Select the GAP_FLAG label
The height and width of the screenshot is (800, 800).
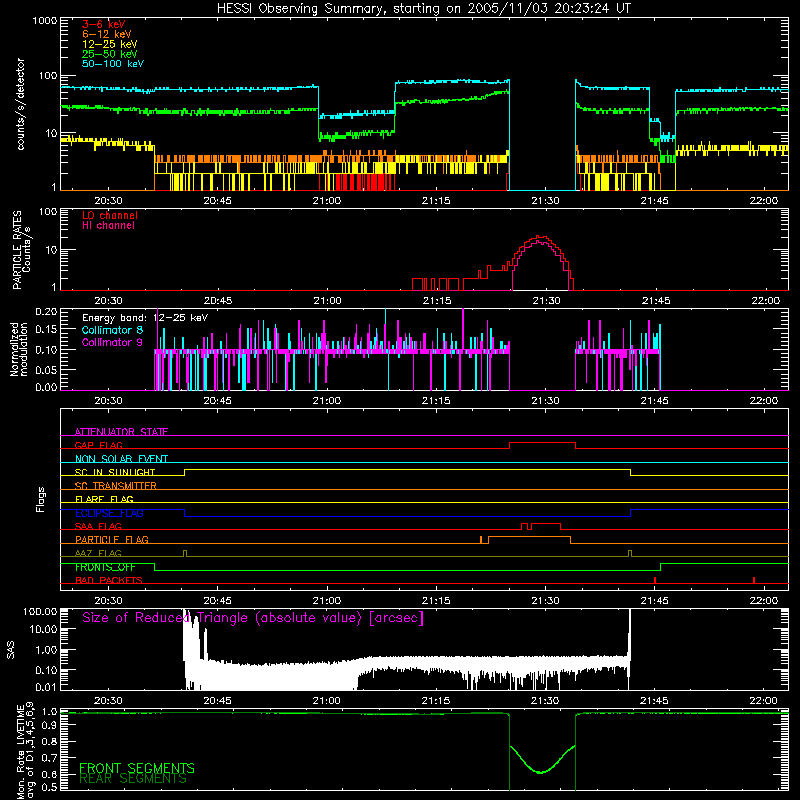(98, 445)
